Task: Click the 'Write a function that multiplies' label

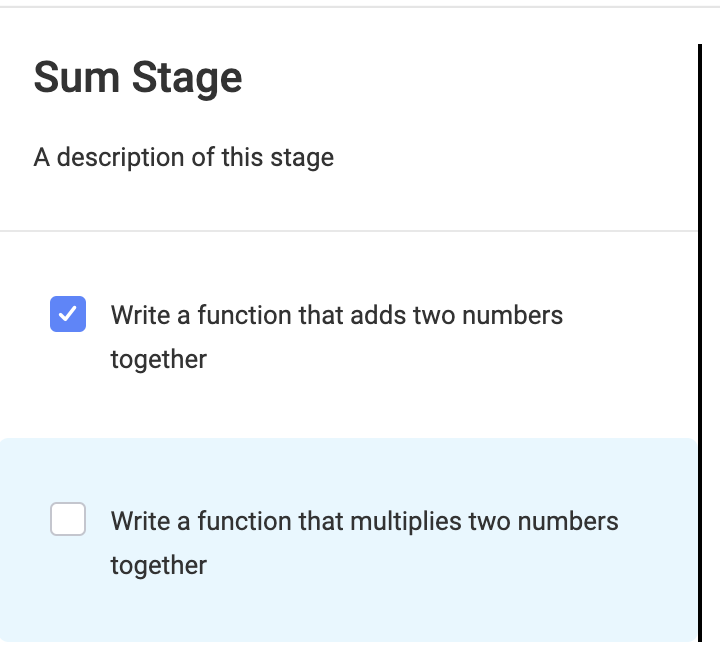Action: pyautogui.click(x=365, y=543)
